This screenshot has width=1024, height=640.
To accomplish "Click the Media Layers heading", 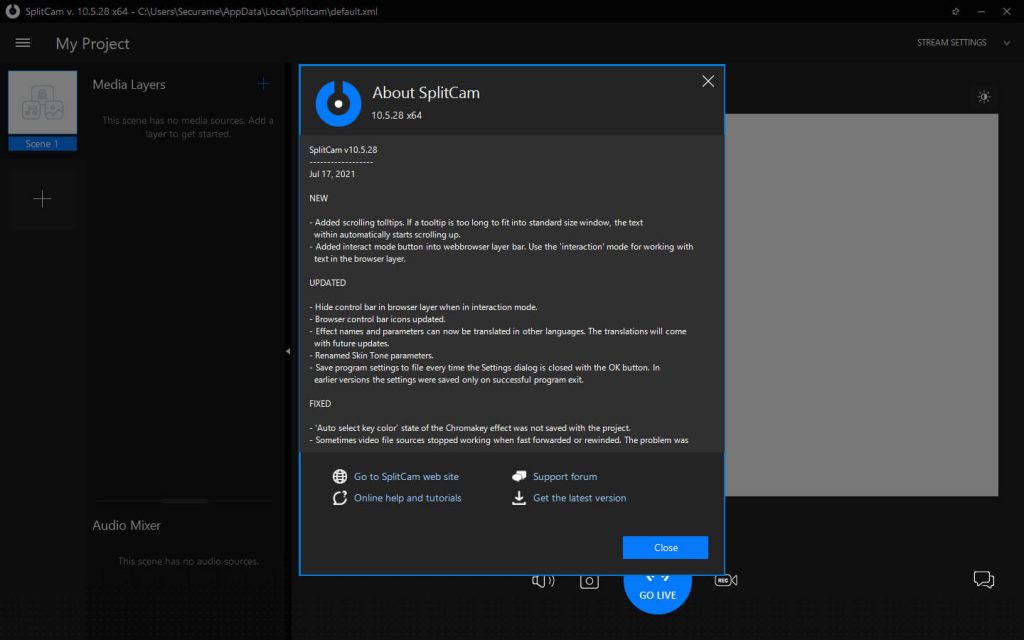I will (129, 84).
